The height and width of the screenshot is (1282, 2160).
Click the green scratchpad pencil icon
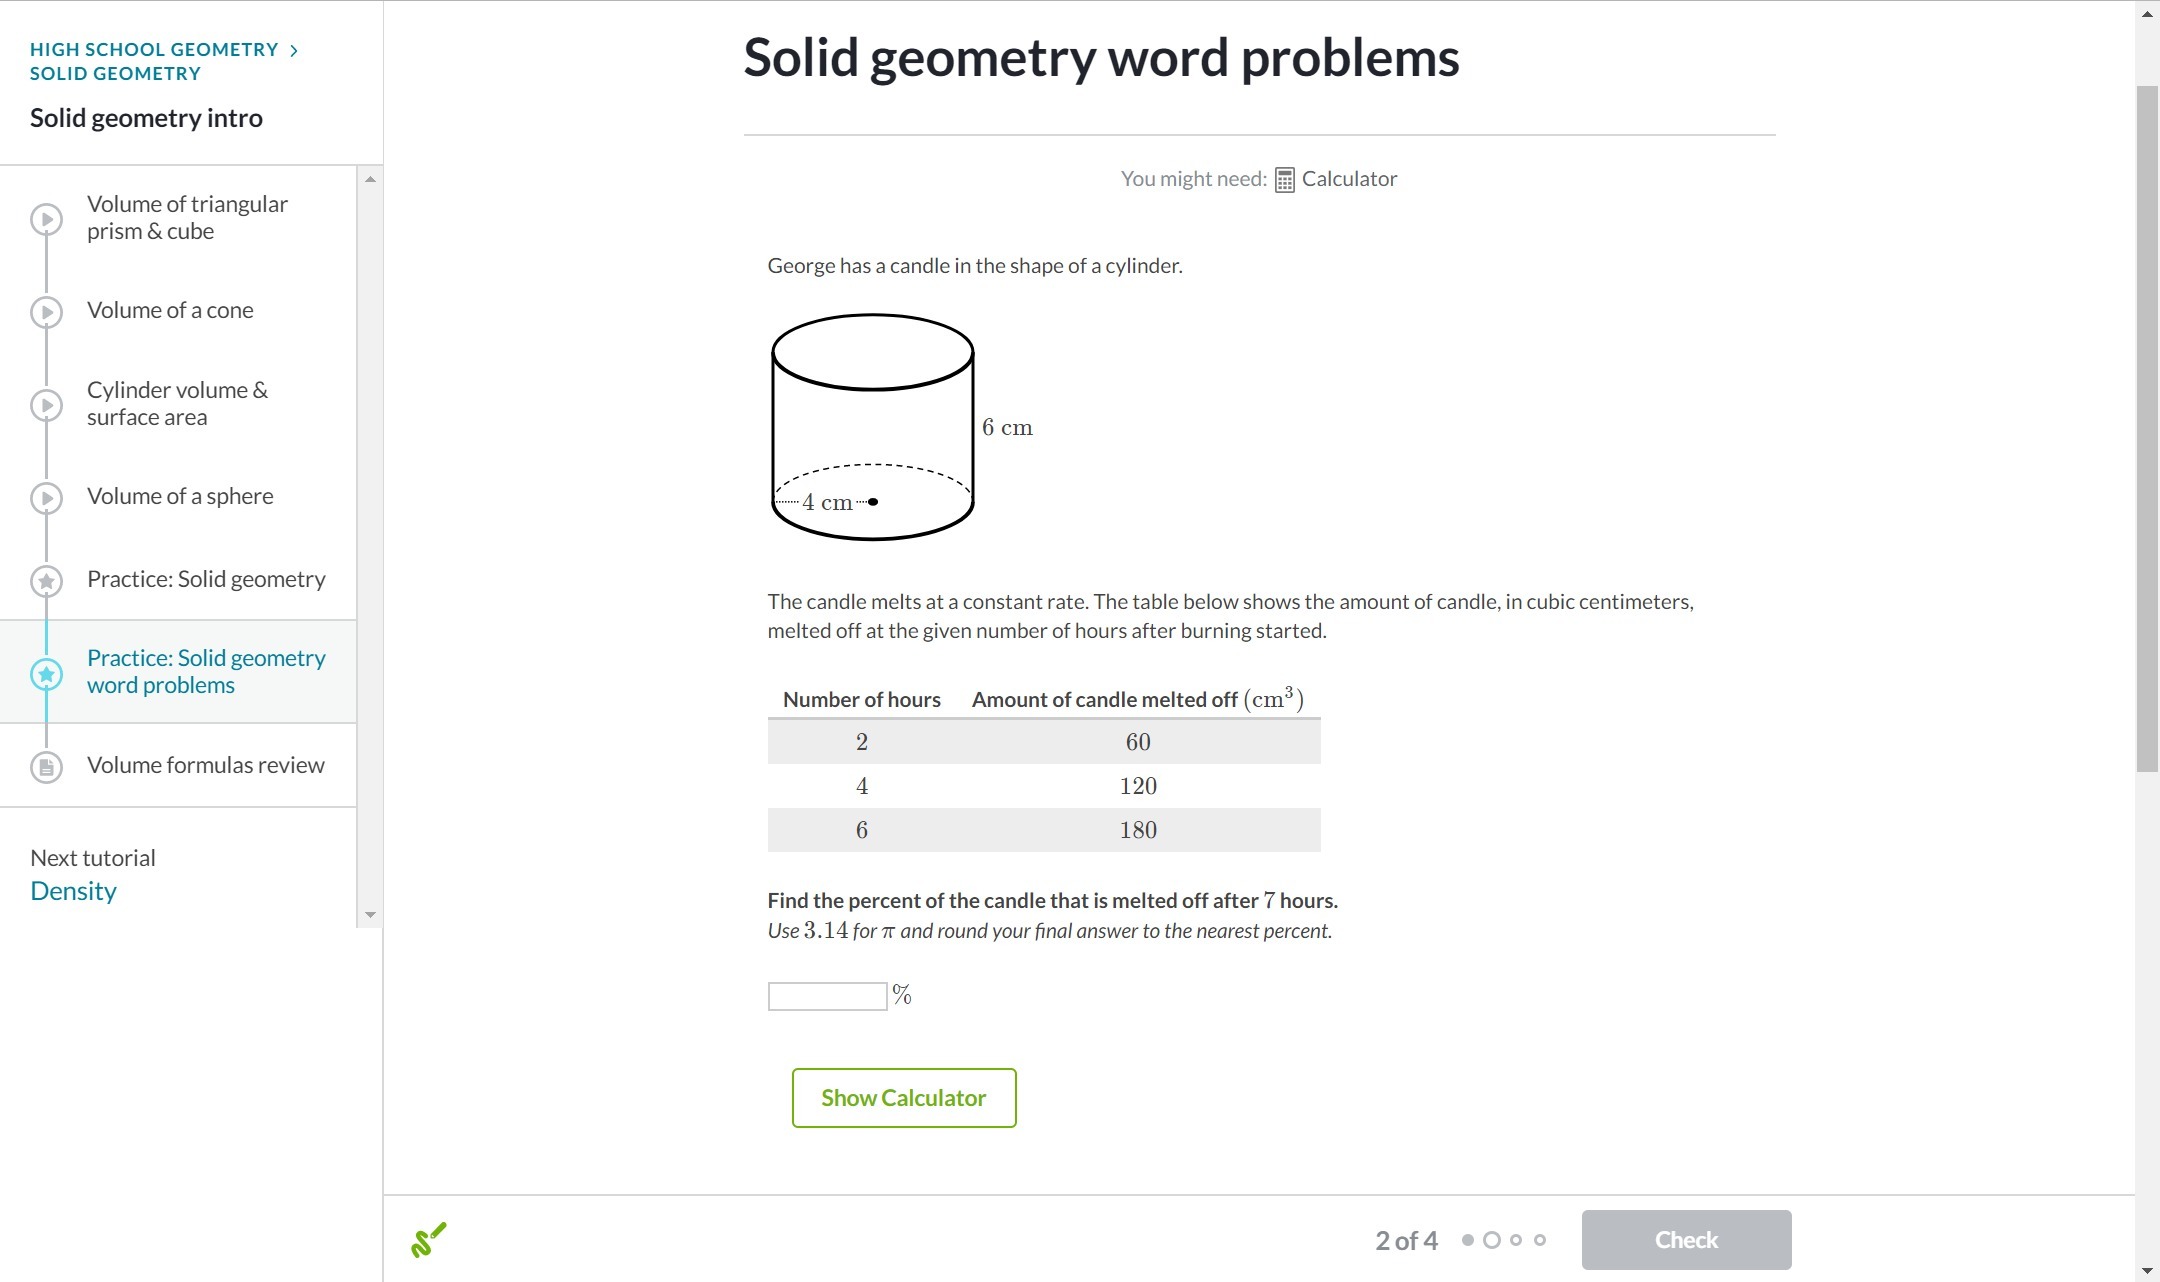click(x=428, y=1240)
